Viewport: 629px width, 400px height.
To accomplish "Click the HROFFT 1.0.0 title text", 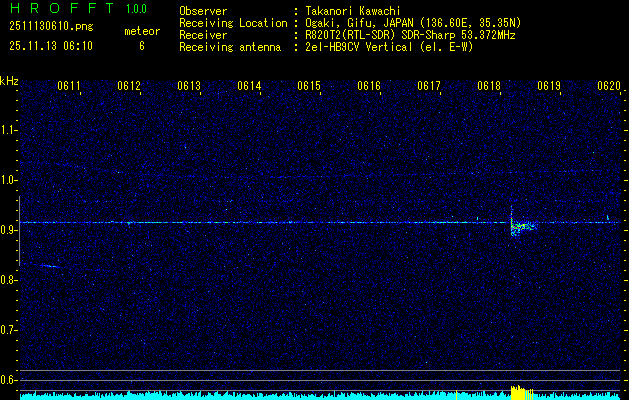I will [x=78, y=8].
